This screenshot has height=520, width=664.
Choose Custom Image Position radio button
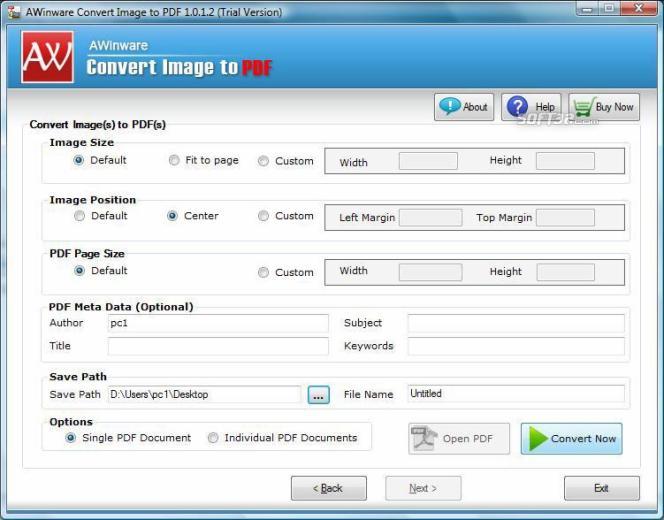(263, 216)
